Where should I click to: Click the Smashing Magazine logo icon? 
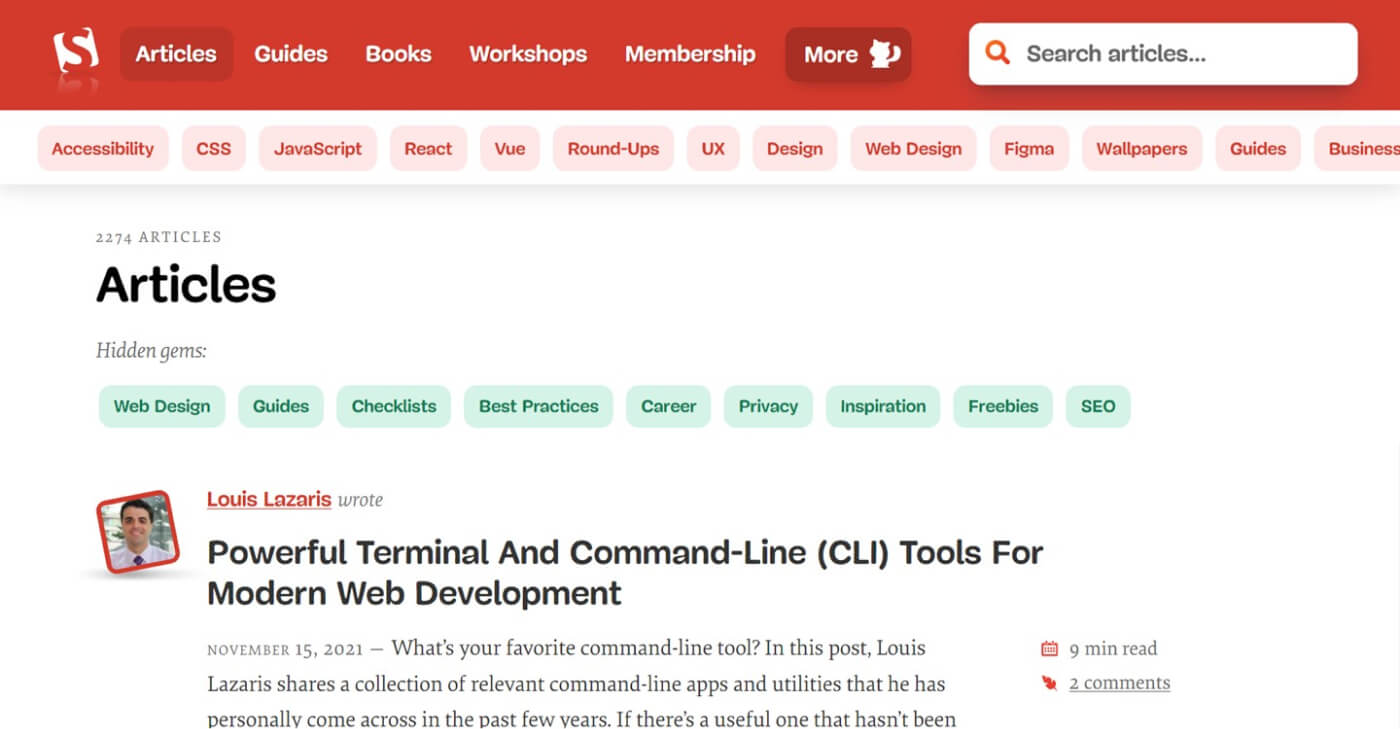76,50
